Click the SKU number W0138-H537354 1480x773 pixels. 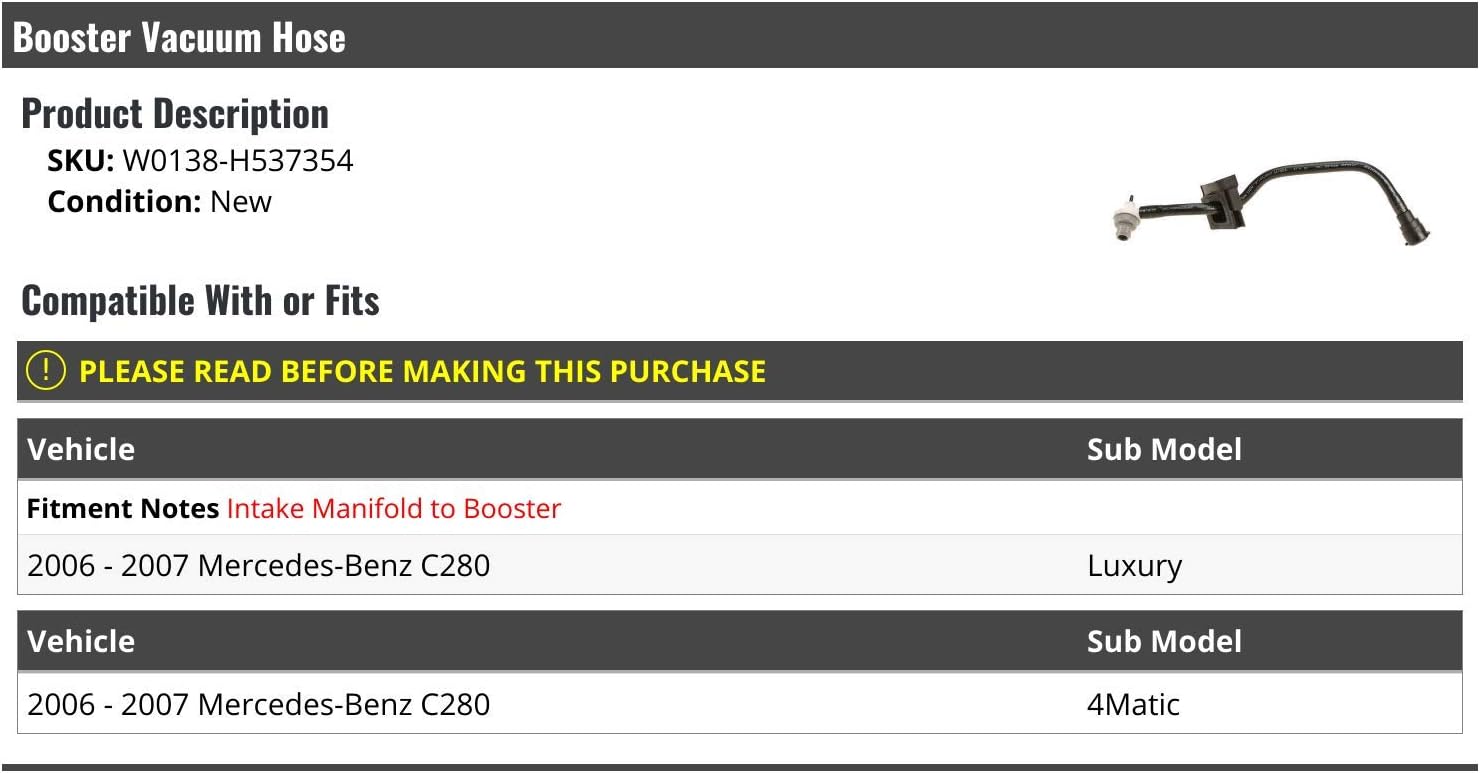(x=238, y=161)
